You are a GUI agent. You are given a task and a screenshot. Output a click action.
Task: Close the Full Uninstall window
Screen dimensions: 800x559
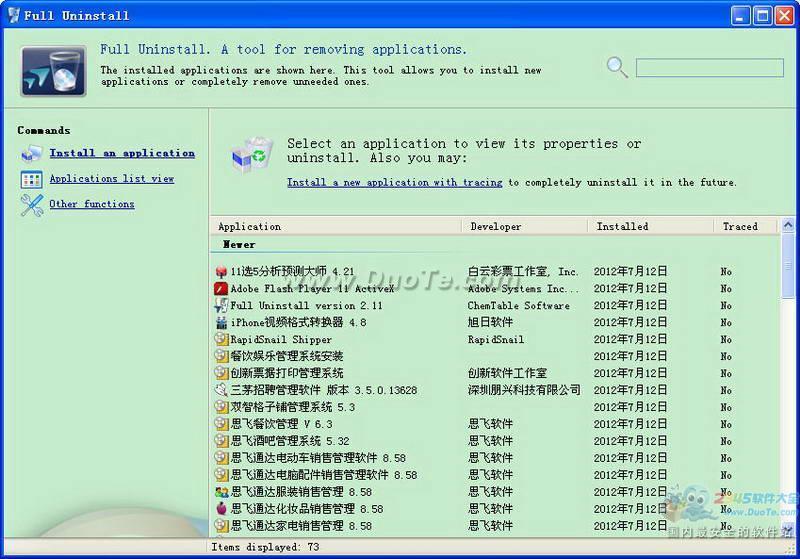point(785,15)
